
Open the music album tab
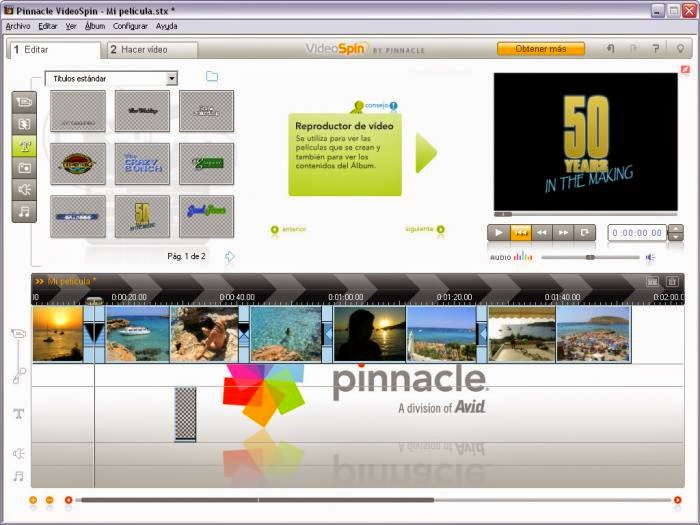tap(24, 212)
